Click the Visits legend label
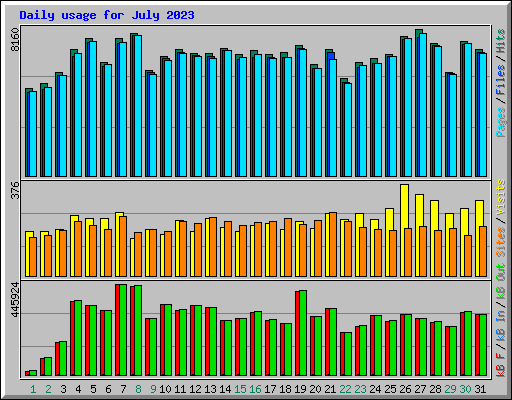Image resolution: width=512 pixels, height=400 pixels. [501, 197]
